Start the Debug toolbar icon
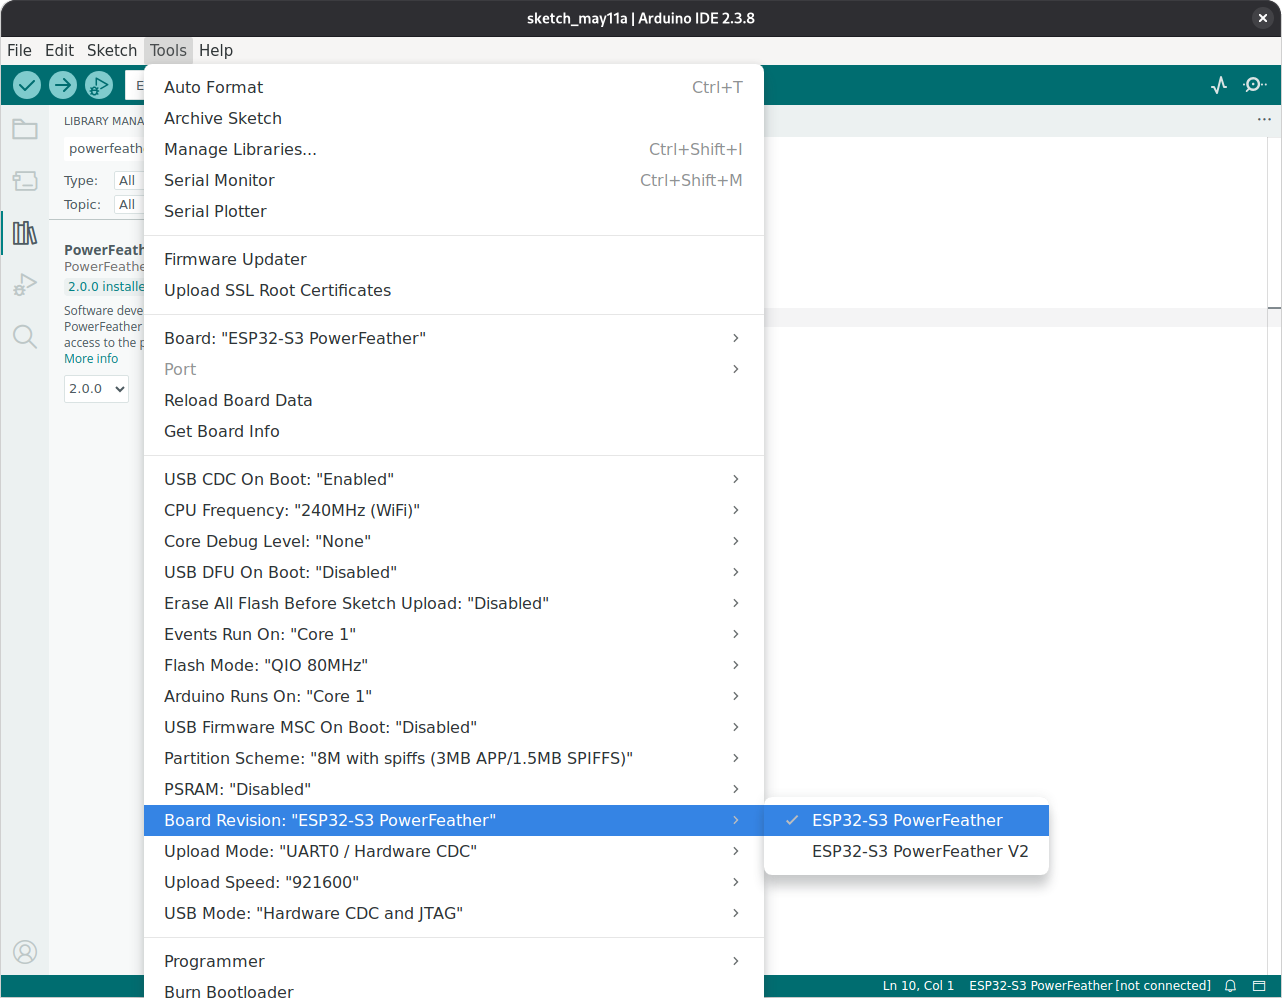Image resolution: width=1282 pixels, height=998 pixels. [99, 85]
